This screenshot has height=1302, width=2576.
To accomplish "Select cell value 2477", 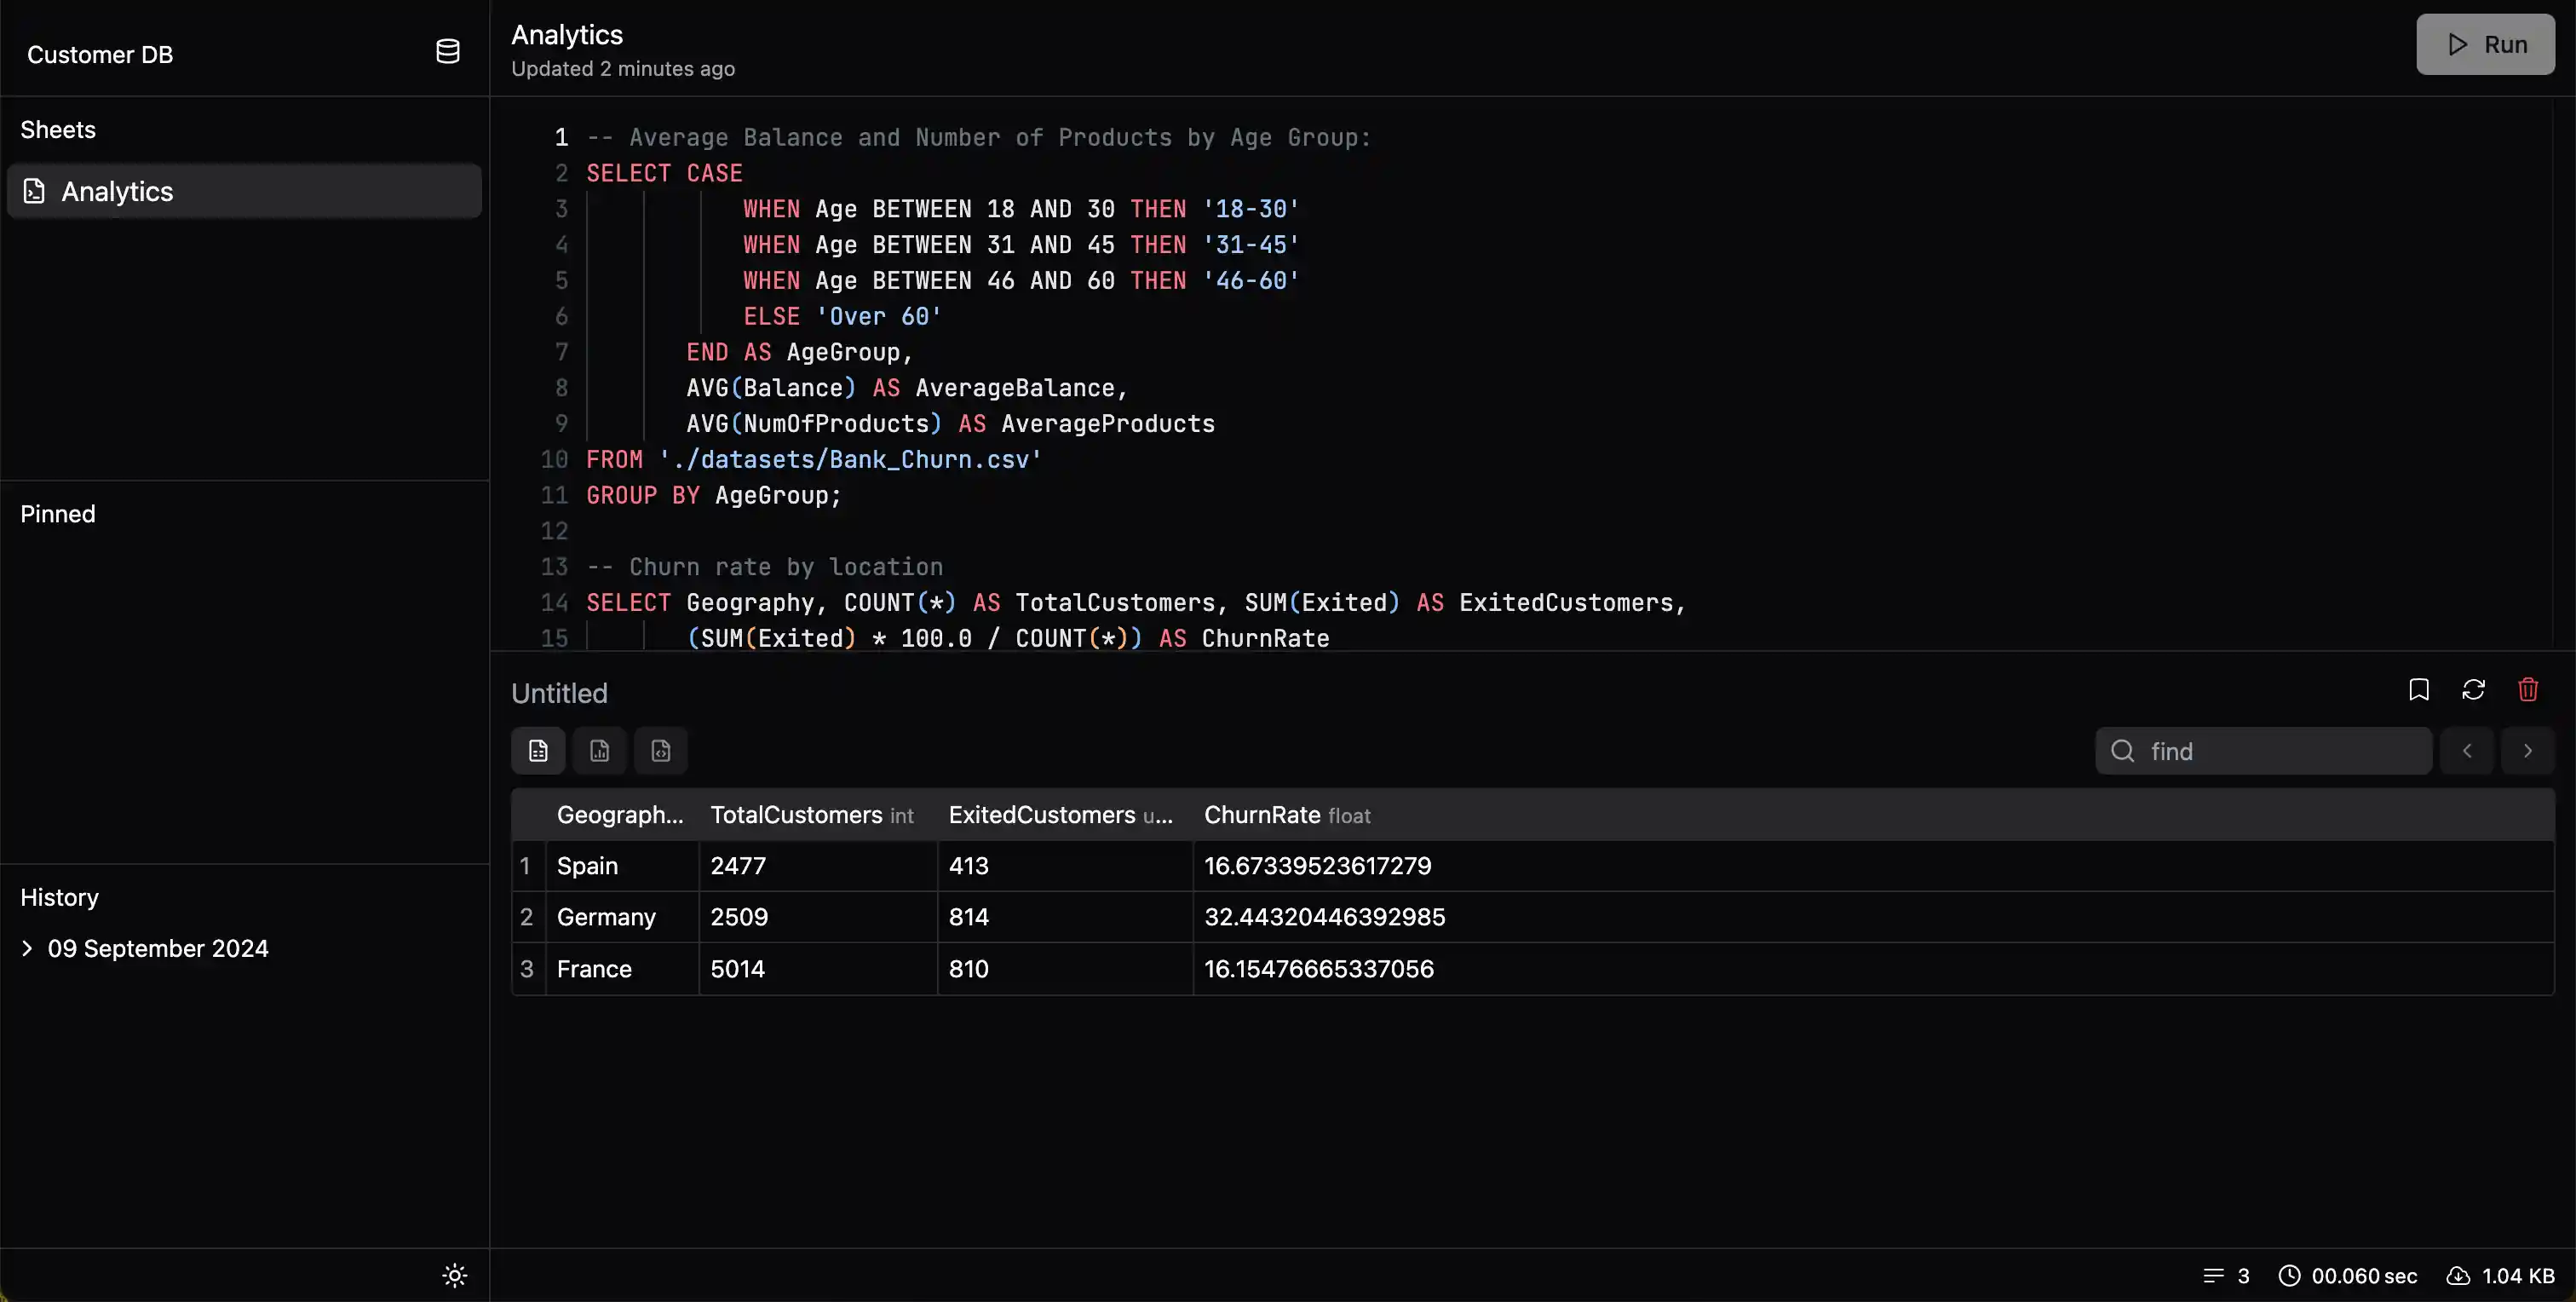I will click(818, 866).
